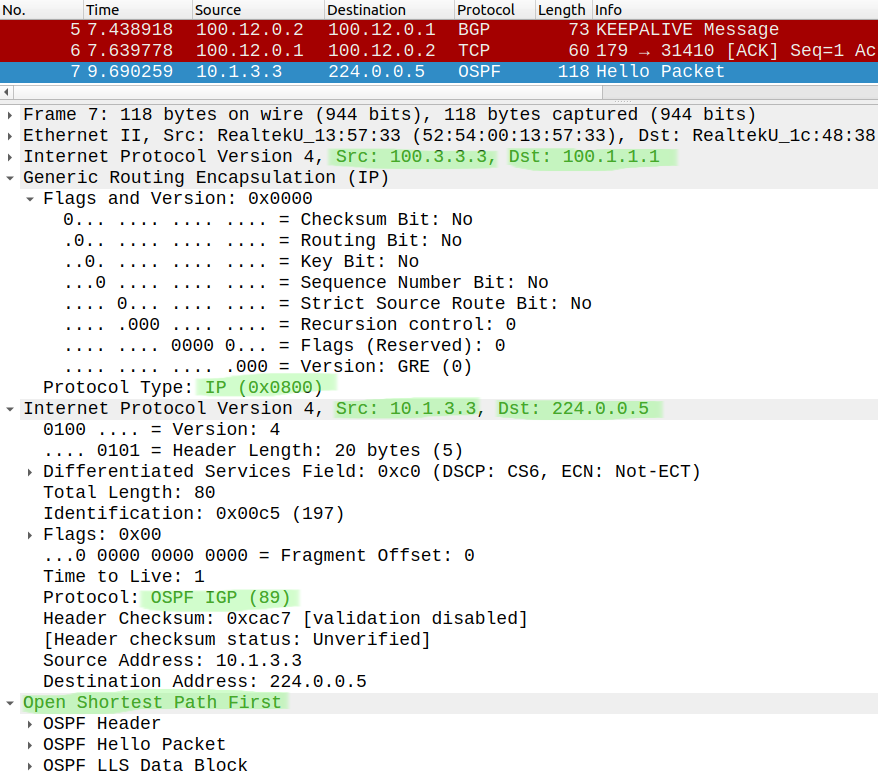Expand the Differentiated Services Field row

point(30,472)
